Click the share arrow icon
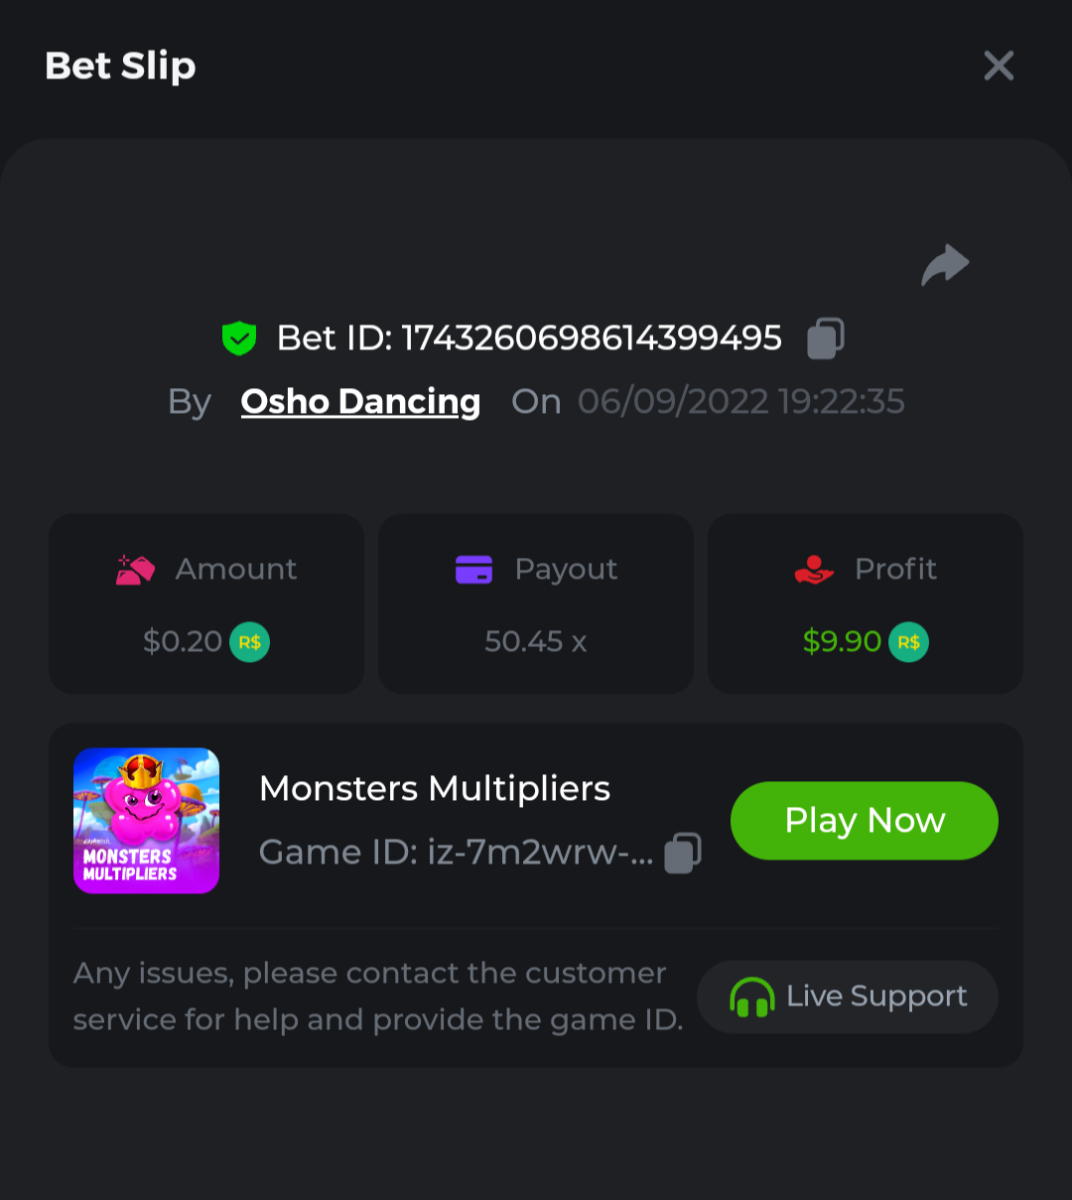This screenshot has width=1072, height=1200. pyautogui.click(x=945, y=265)
